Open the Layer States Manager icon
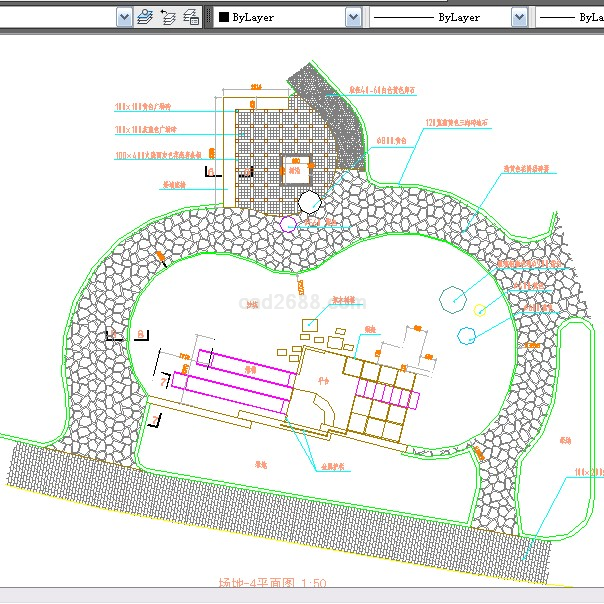 click(x=191, y=17)
